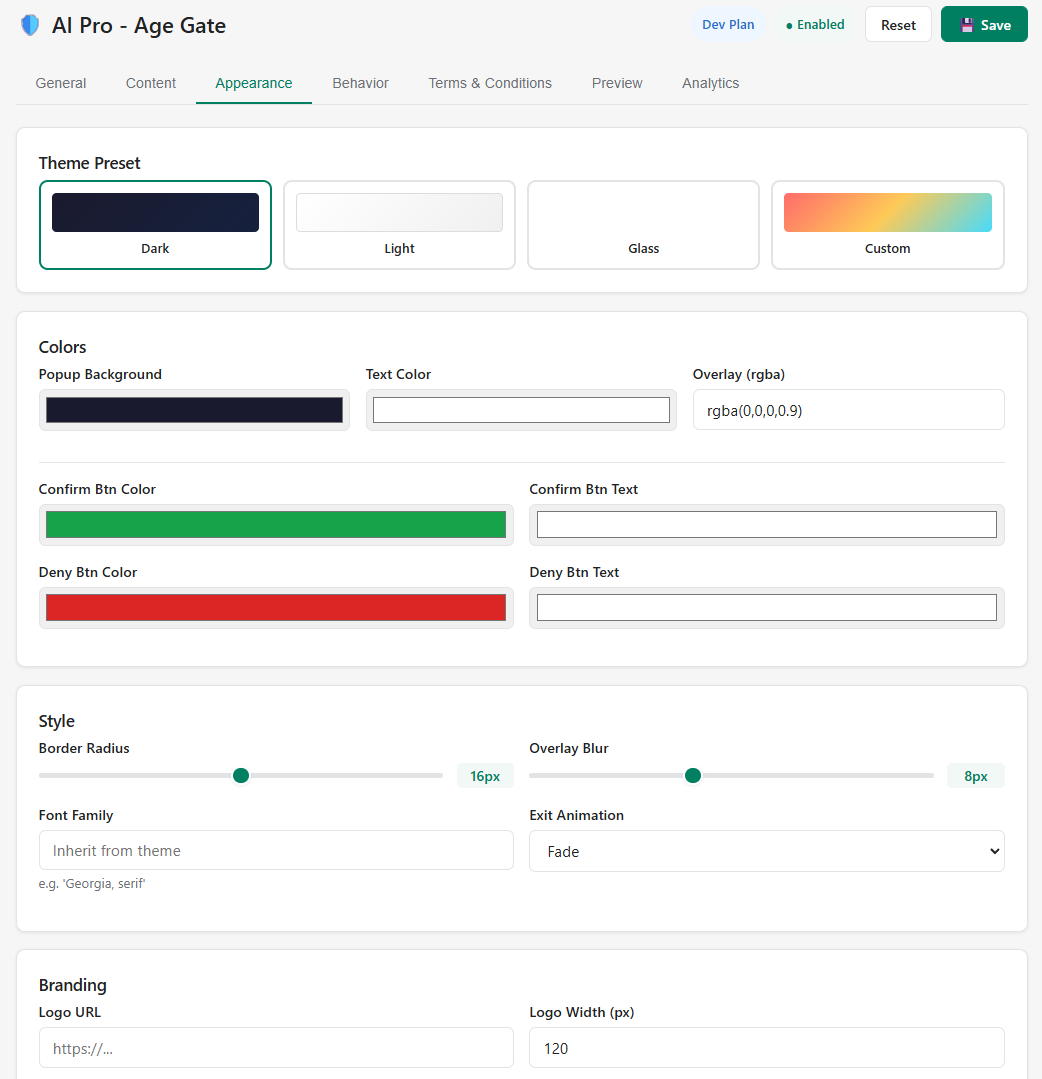Click the Reset button
1042x1079 pixels.
click(x=897, y=23)
